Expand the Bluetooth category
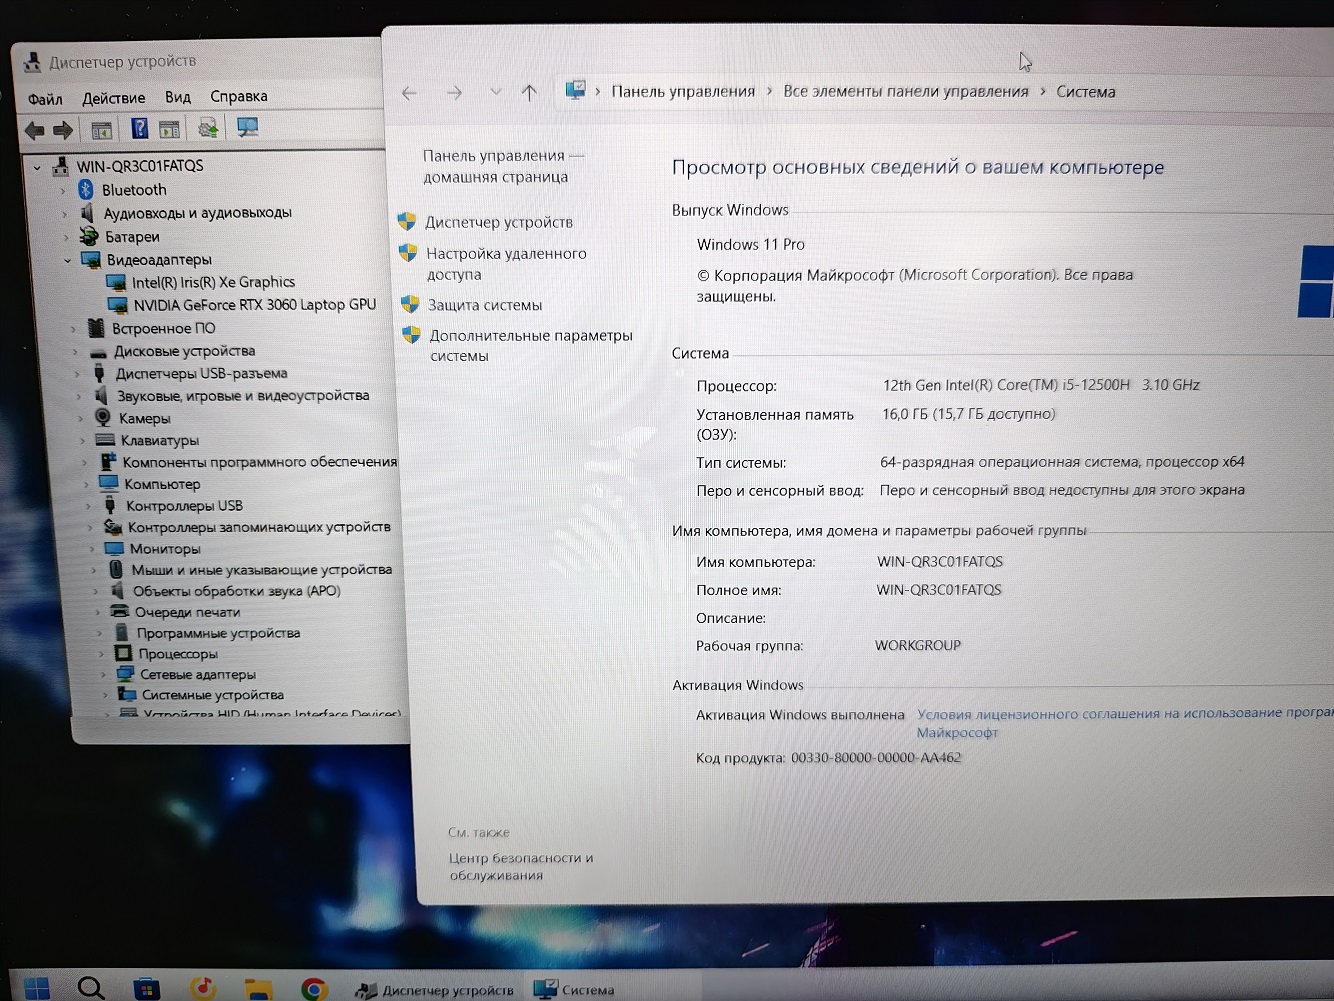Image resolution: width=1334 pixels, height=1001 pixels. tap(63, 190)
